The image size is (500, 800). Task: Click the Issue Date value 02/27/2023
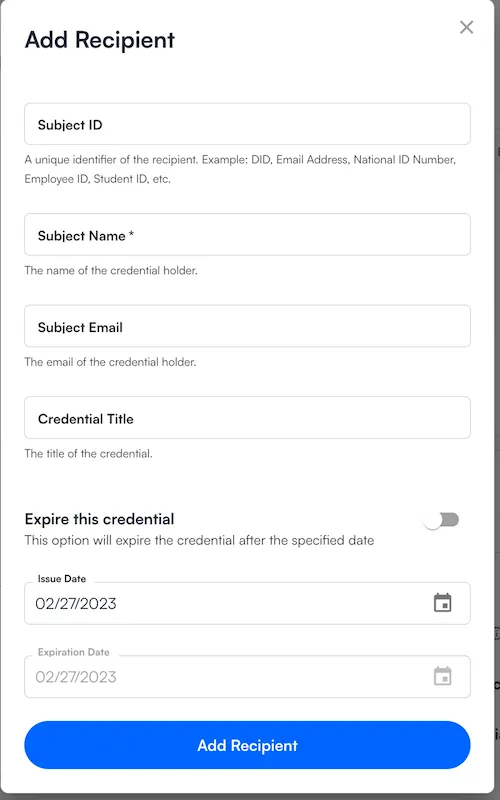point(76,604)
